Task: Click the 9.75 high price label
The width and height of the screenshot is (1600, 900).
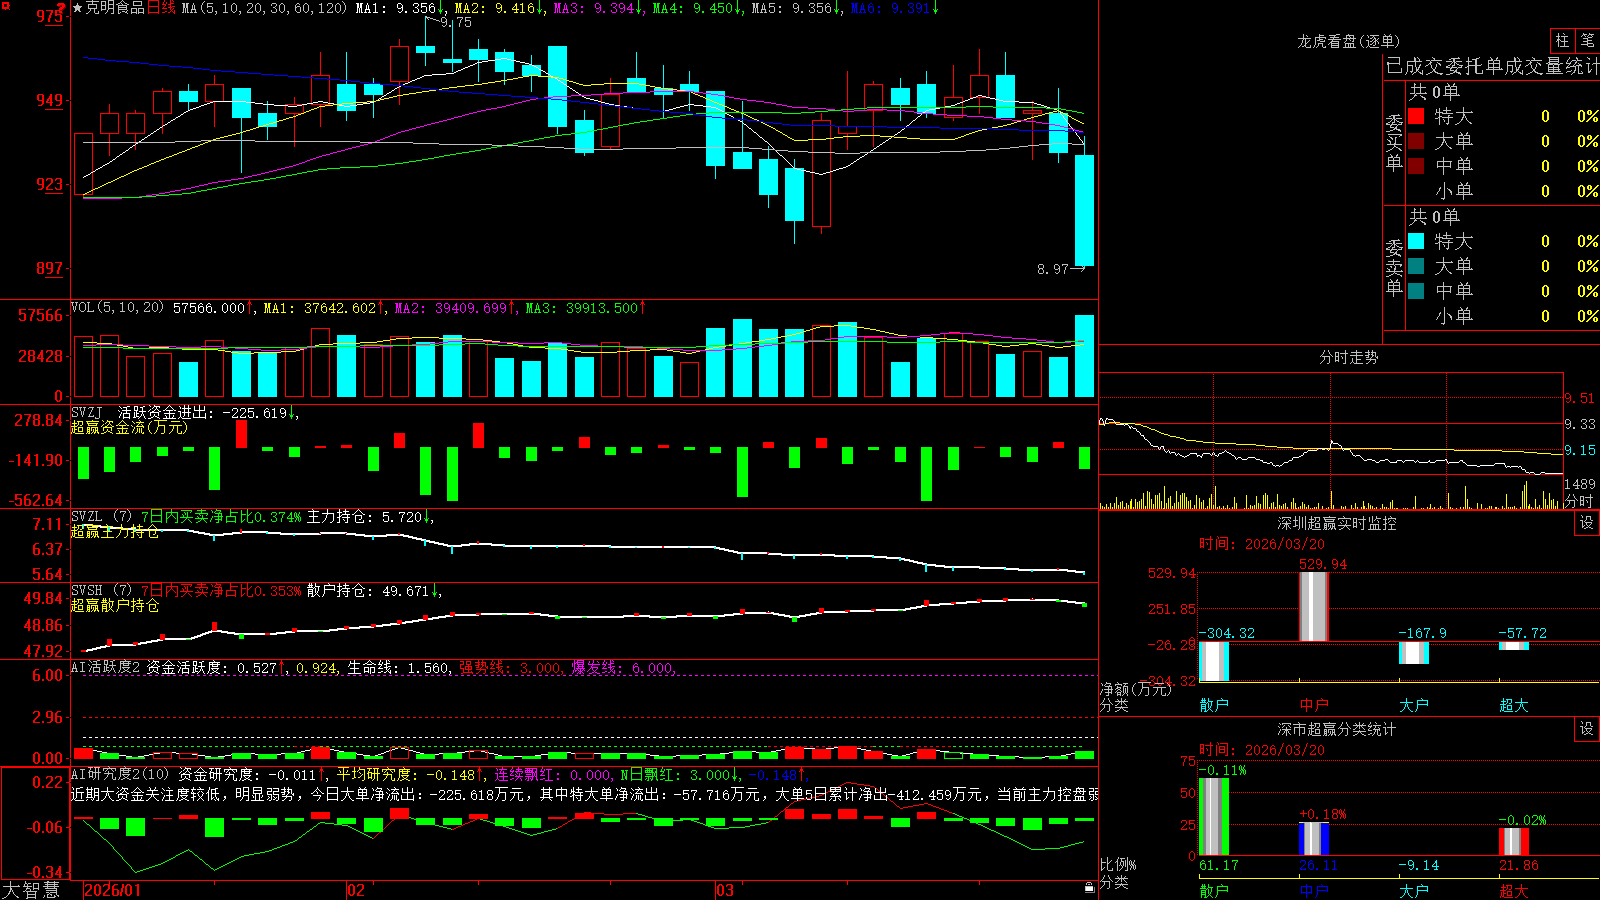Action: tap(456, 22)
